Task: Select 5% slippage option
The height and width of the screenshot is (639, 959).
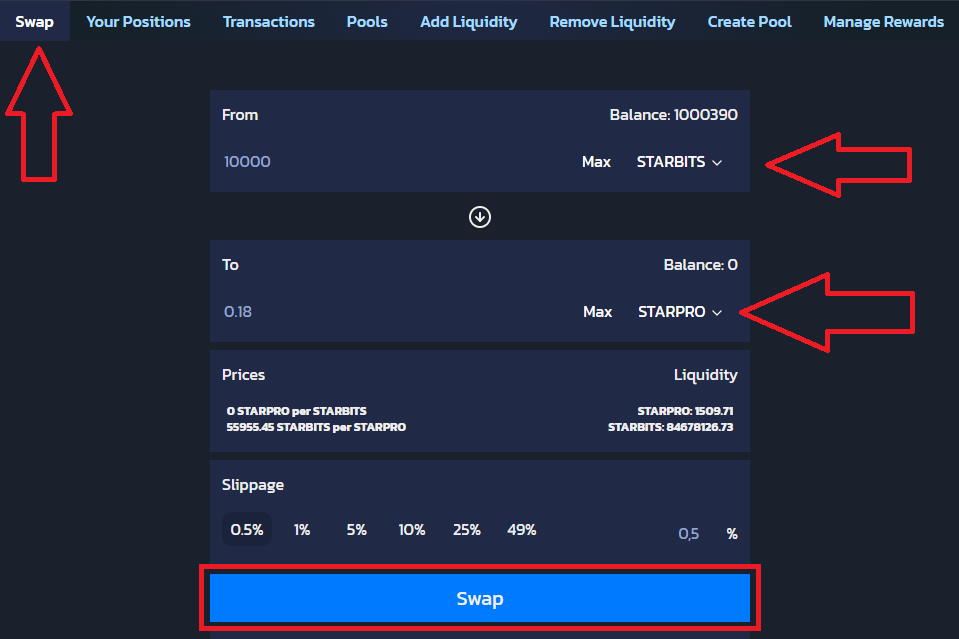Action: coord(357,529)
